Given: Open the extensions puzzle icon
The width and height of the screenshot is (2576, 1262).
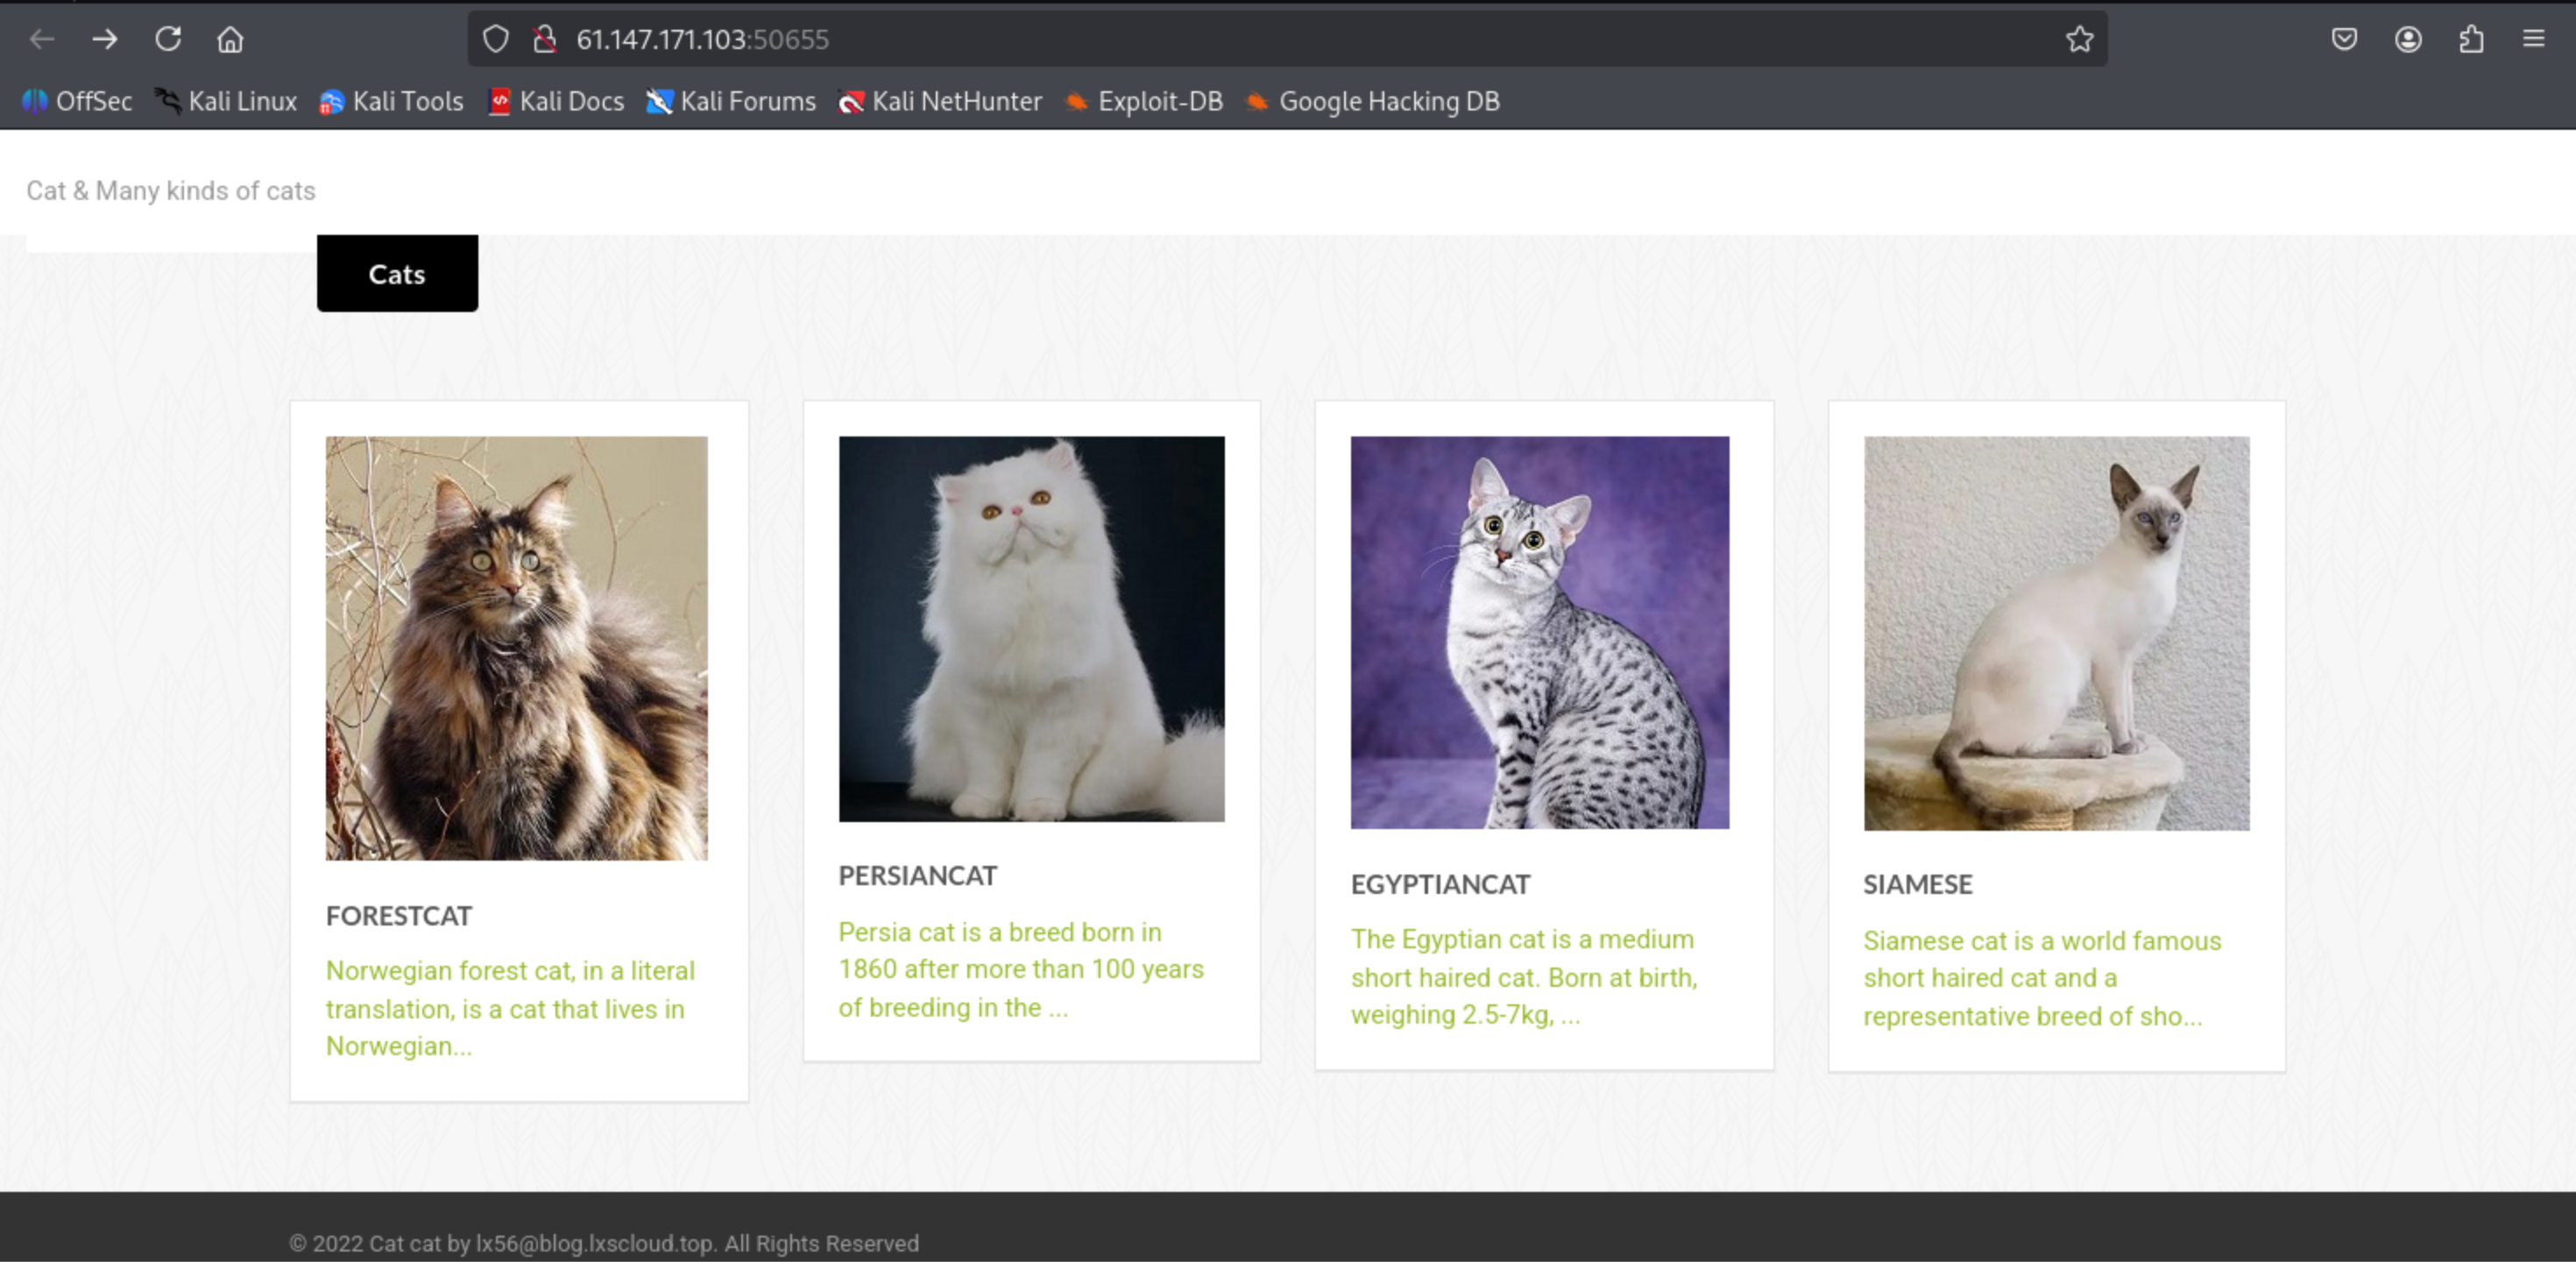Looking at the screenshot, I should pyautogui.click(x=2471, y=39).
